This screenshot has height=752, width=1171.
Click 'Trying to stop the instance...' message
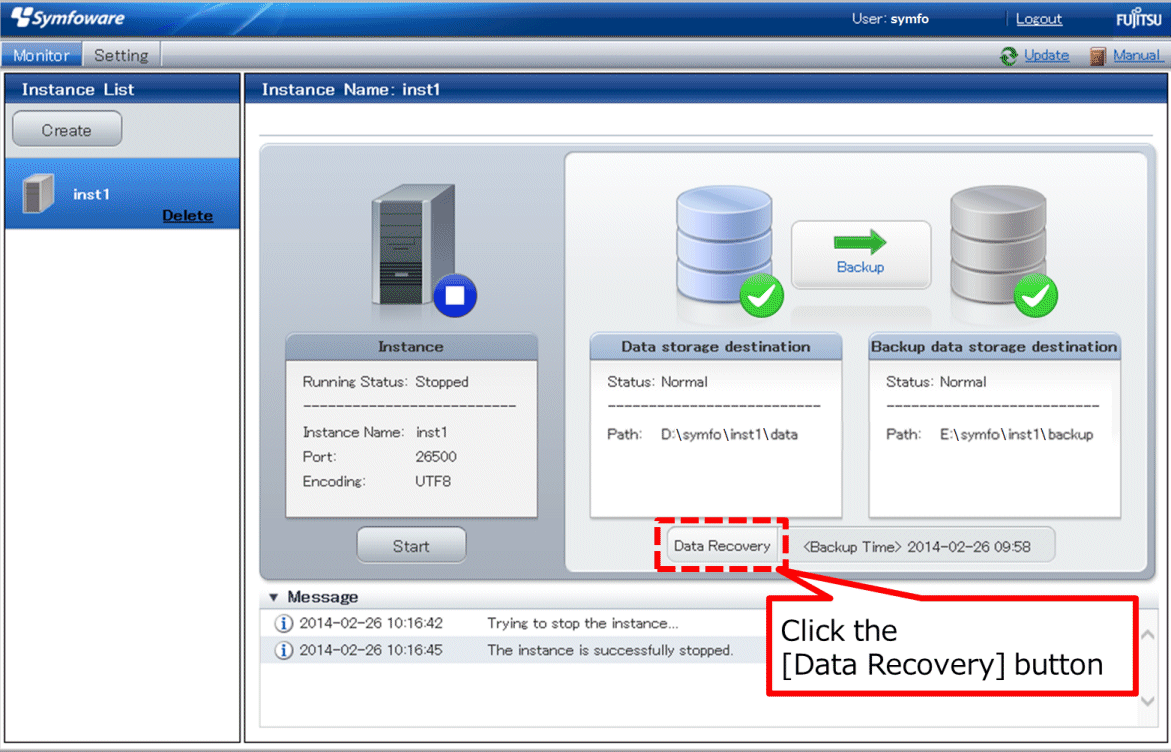[x=583, y=623]
